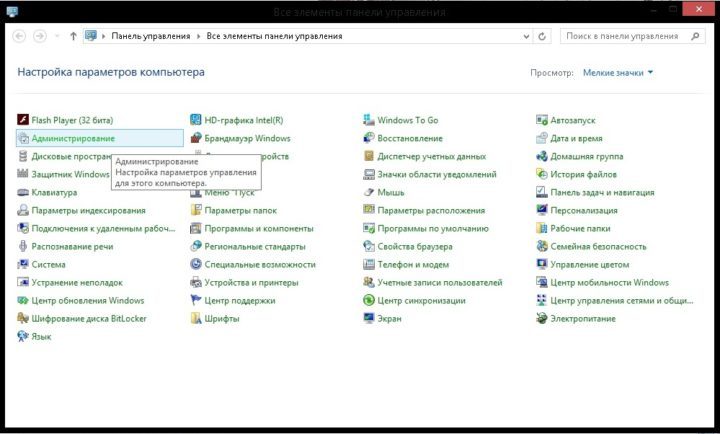The width and height of the screenshot is (720, 434).
Task: Click the Forward navigation arrow
Action: coord(40,36)
